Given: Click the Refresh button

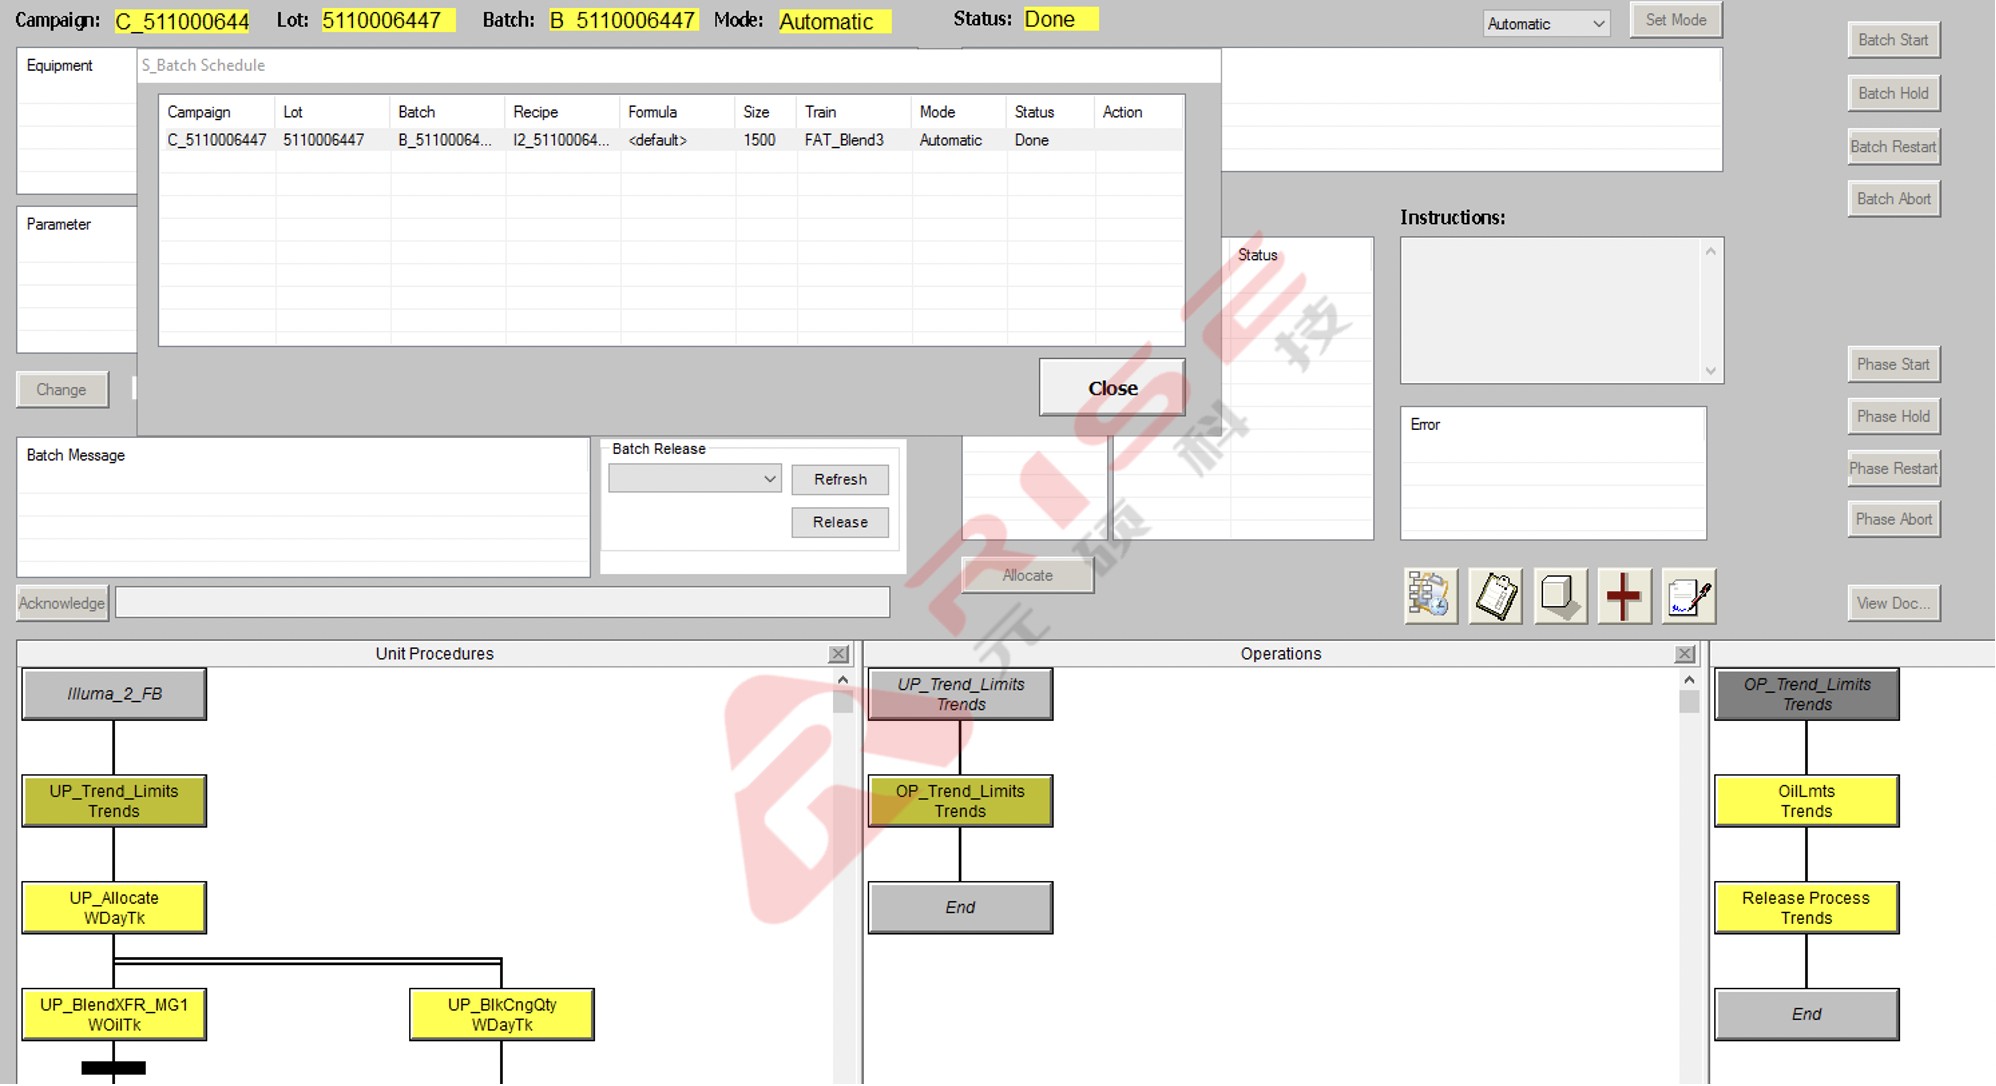Looking at the screenshot, I should click(839, 480).
